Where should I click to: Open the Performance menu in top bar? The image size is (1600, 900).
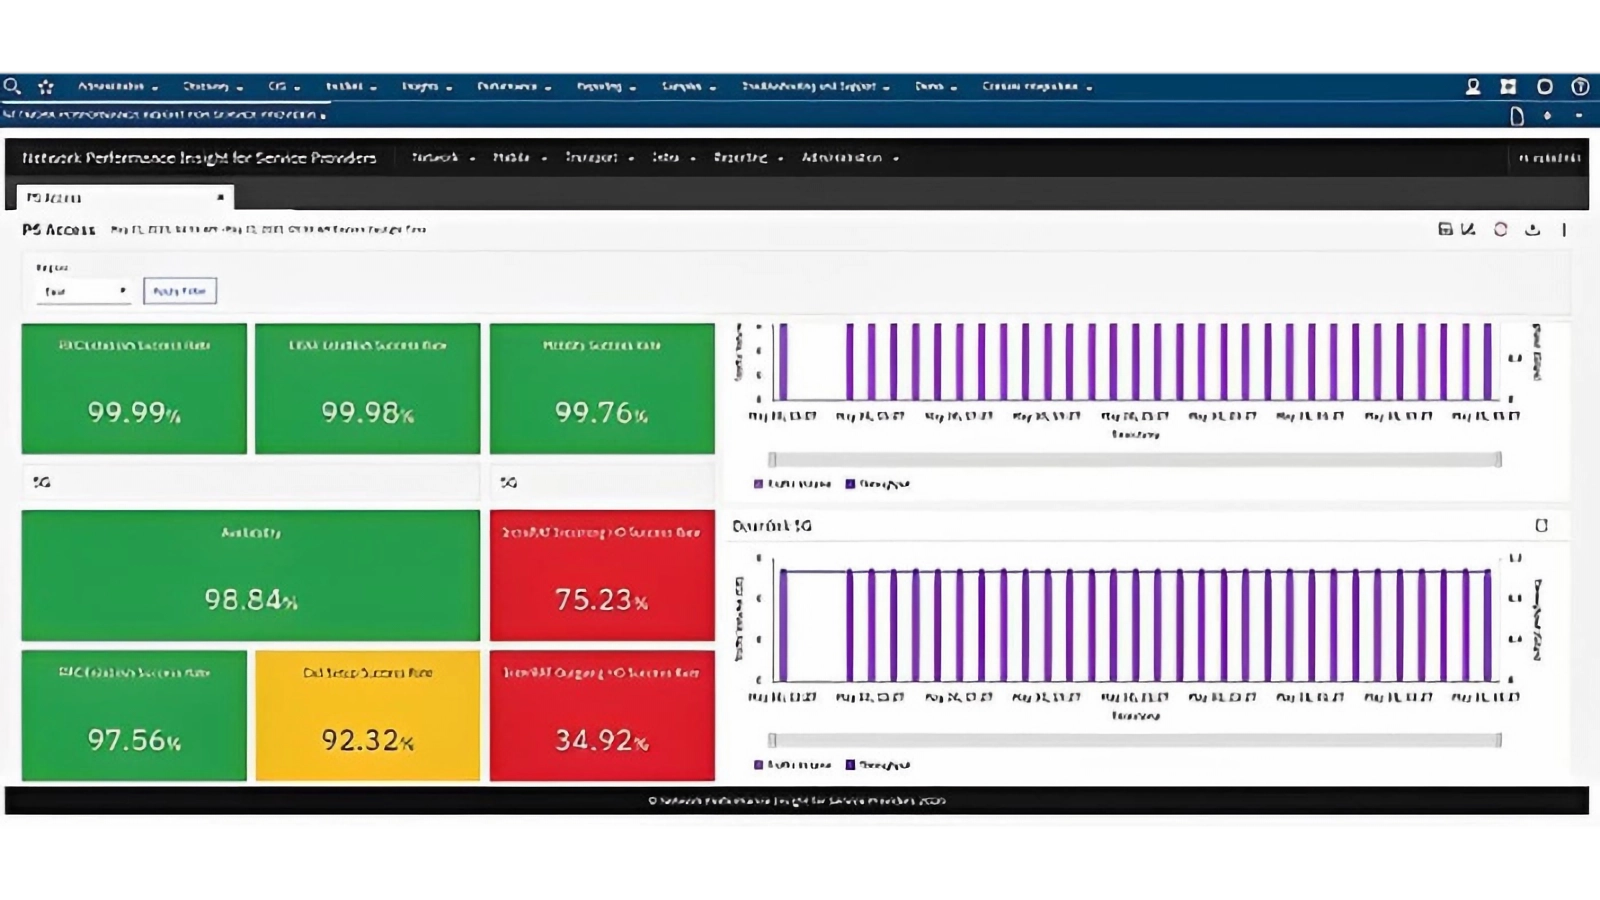tap(513, 87)
